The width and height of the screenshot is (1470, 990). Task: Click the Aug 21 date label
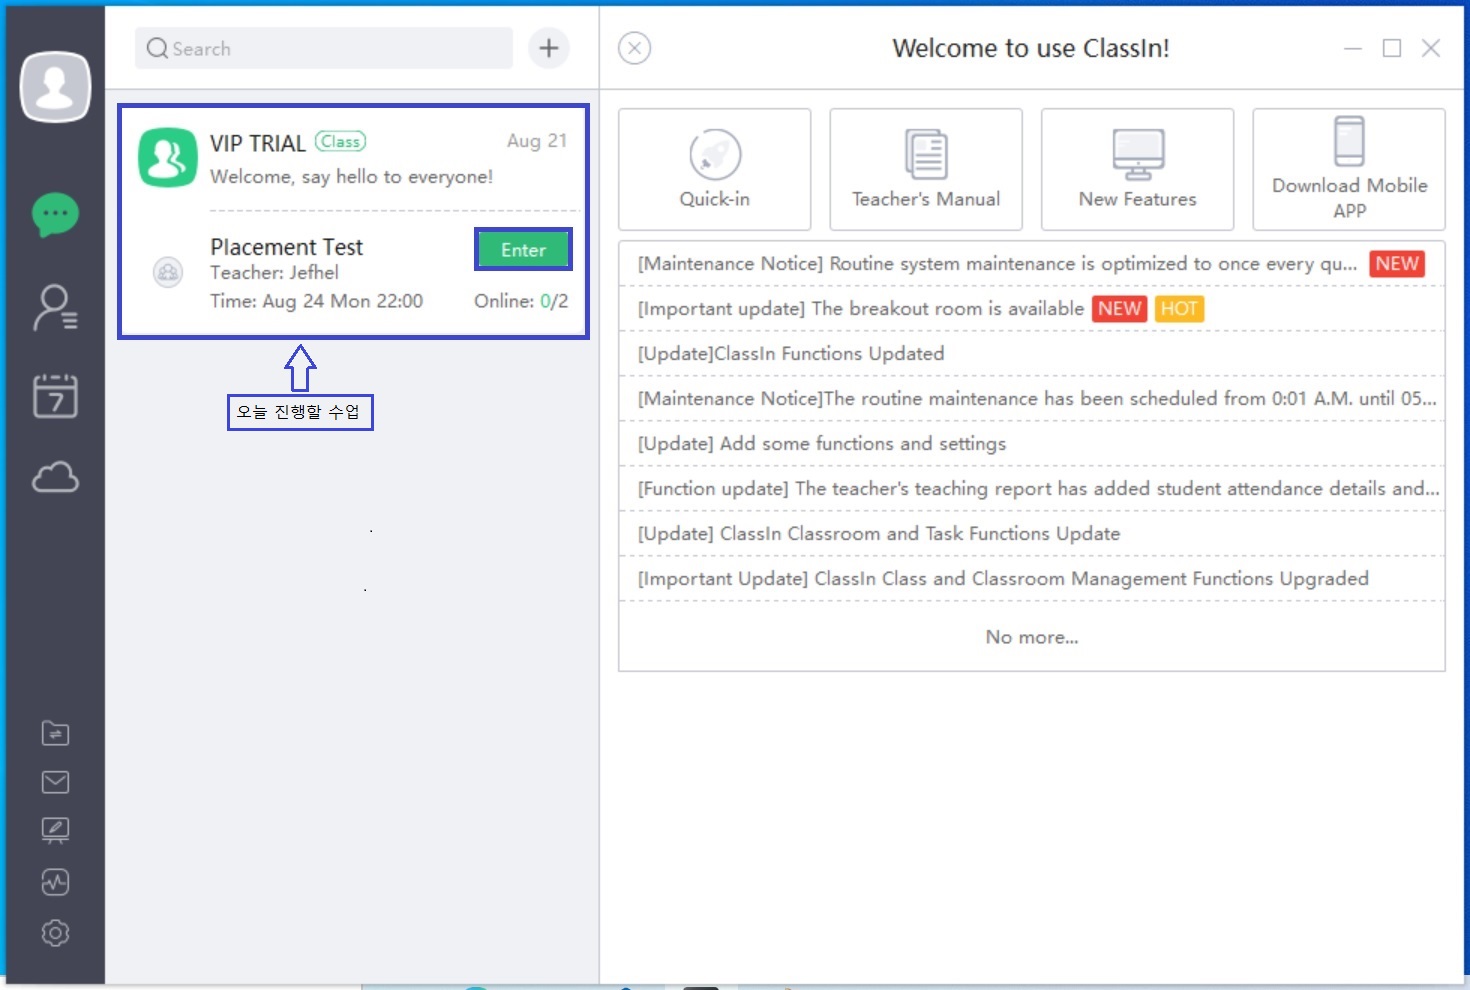point(537,141)
